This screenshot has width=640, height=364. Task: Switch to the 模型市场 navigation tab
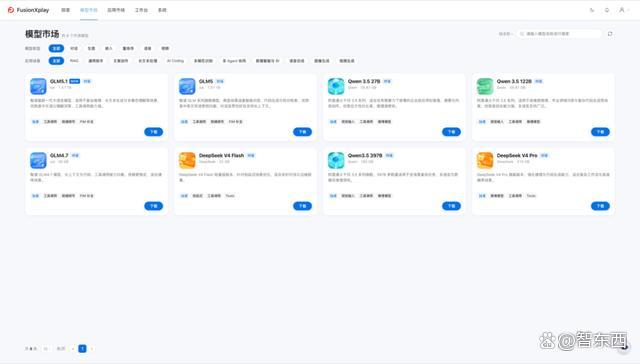[89, 10]
